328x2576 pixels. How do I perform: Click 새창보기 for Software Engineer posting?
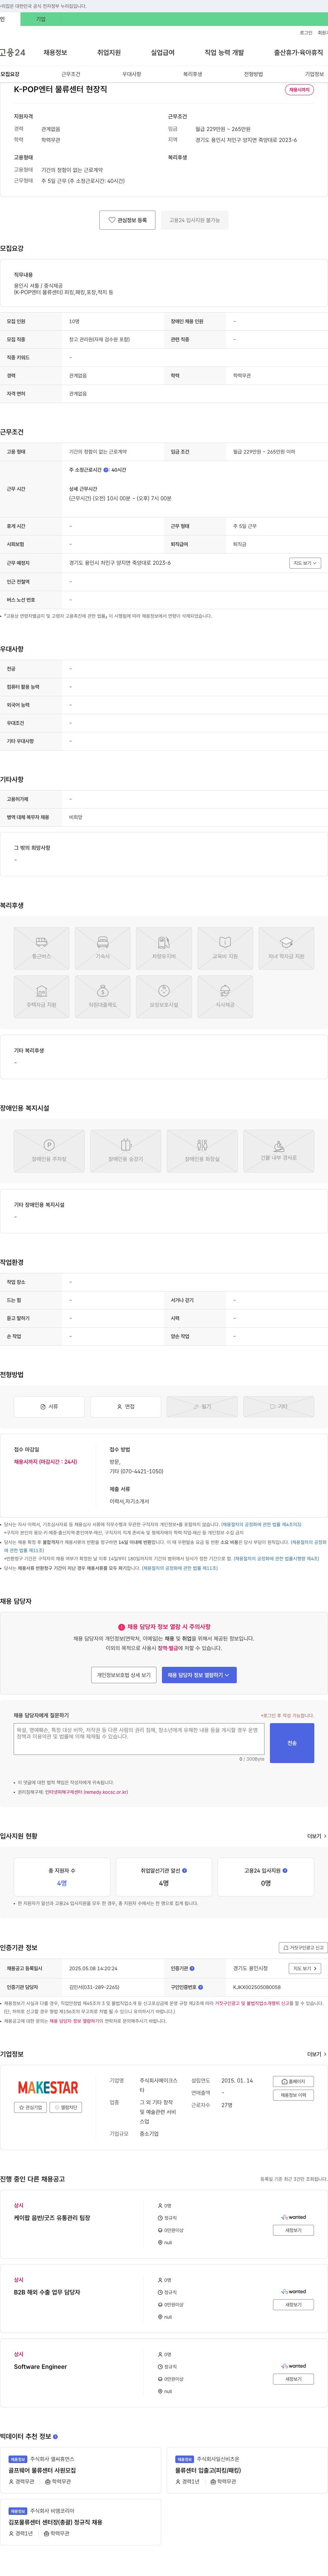pyautogui.click(x=294, y=2379)
